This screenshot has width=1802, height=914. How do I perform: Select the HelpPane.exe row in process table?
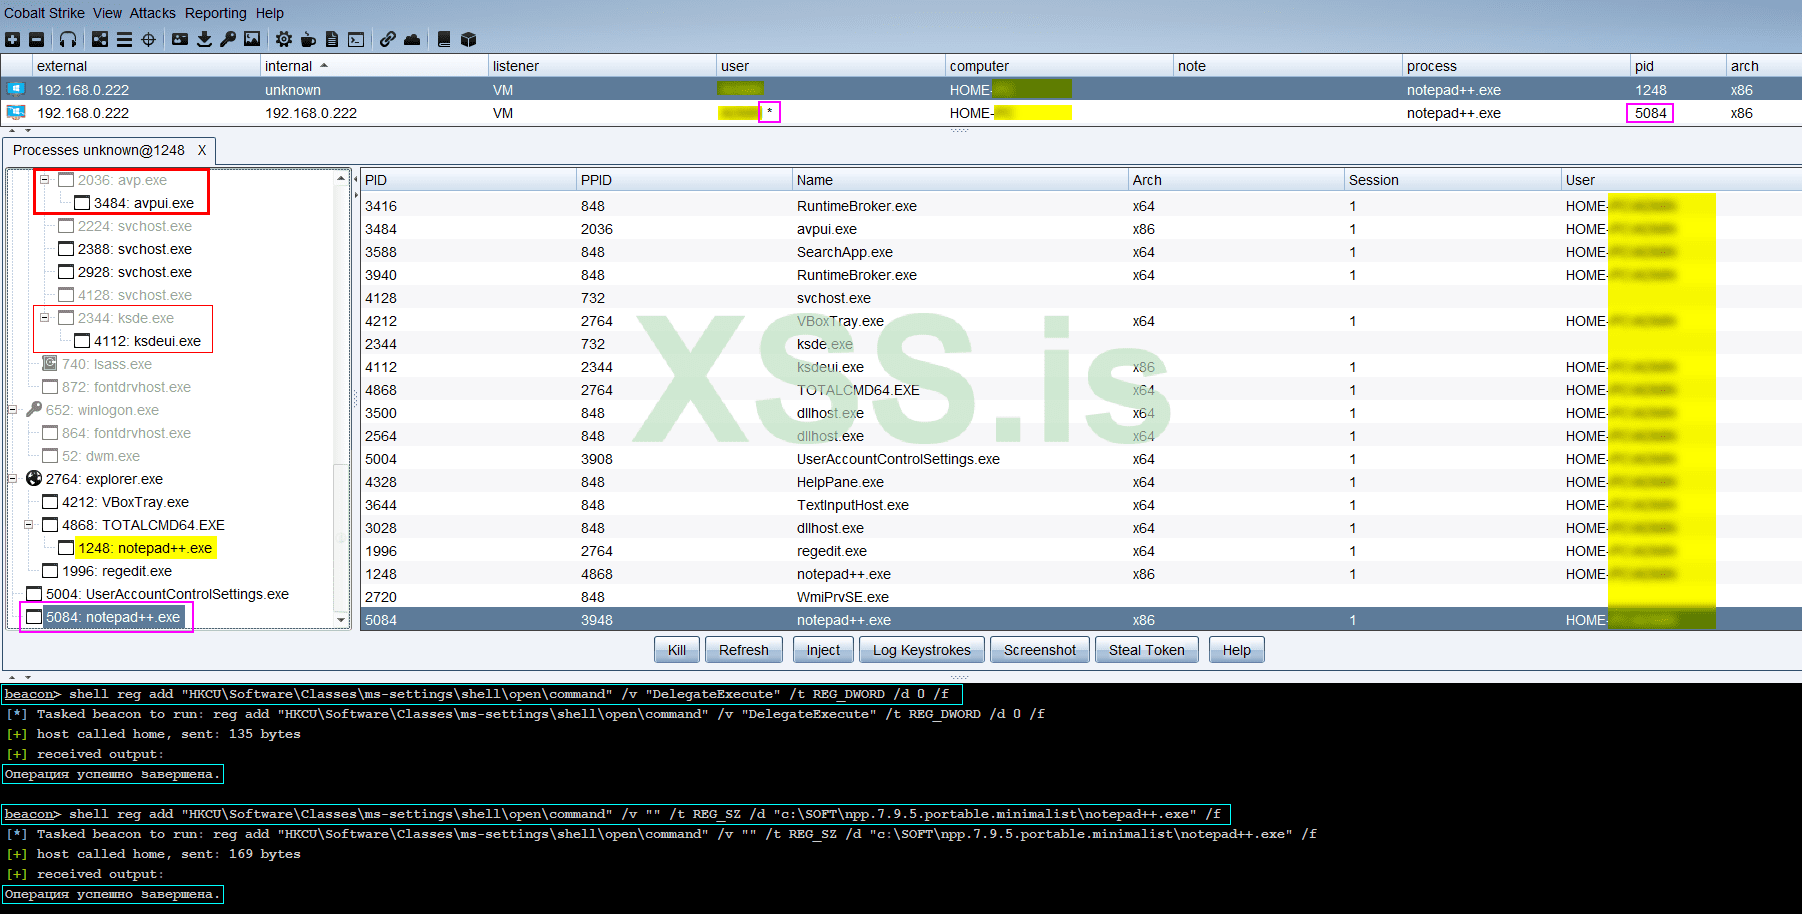point(1080,482)
